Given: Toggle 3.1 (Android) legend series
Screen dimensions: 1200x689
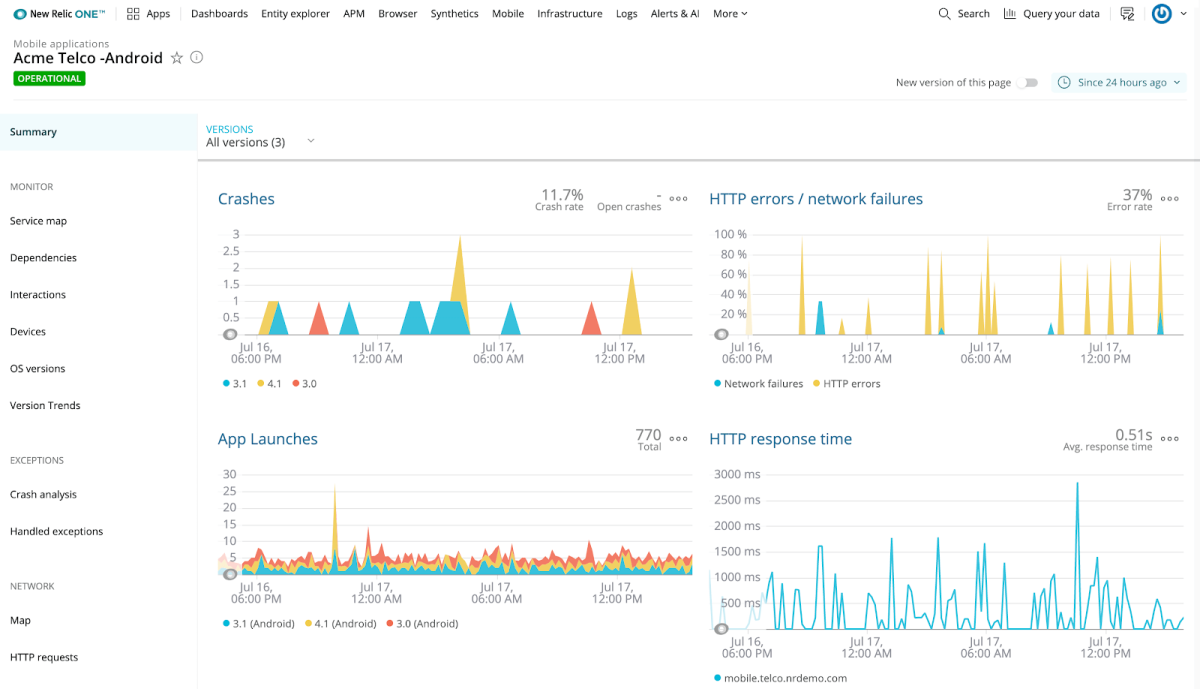Looking at the screenshot, I should [258, 624].
